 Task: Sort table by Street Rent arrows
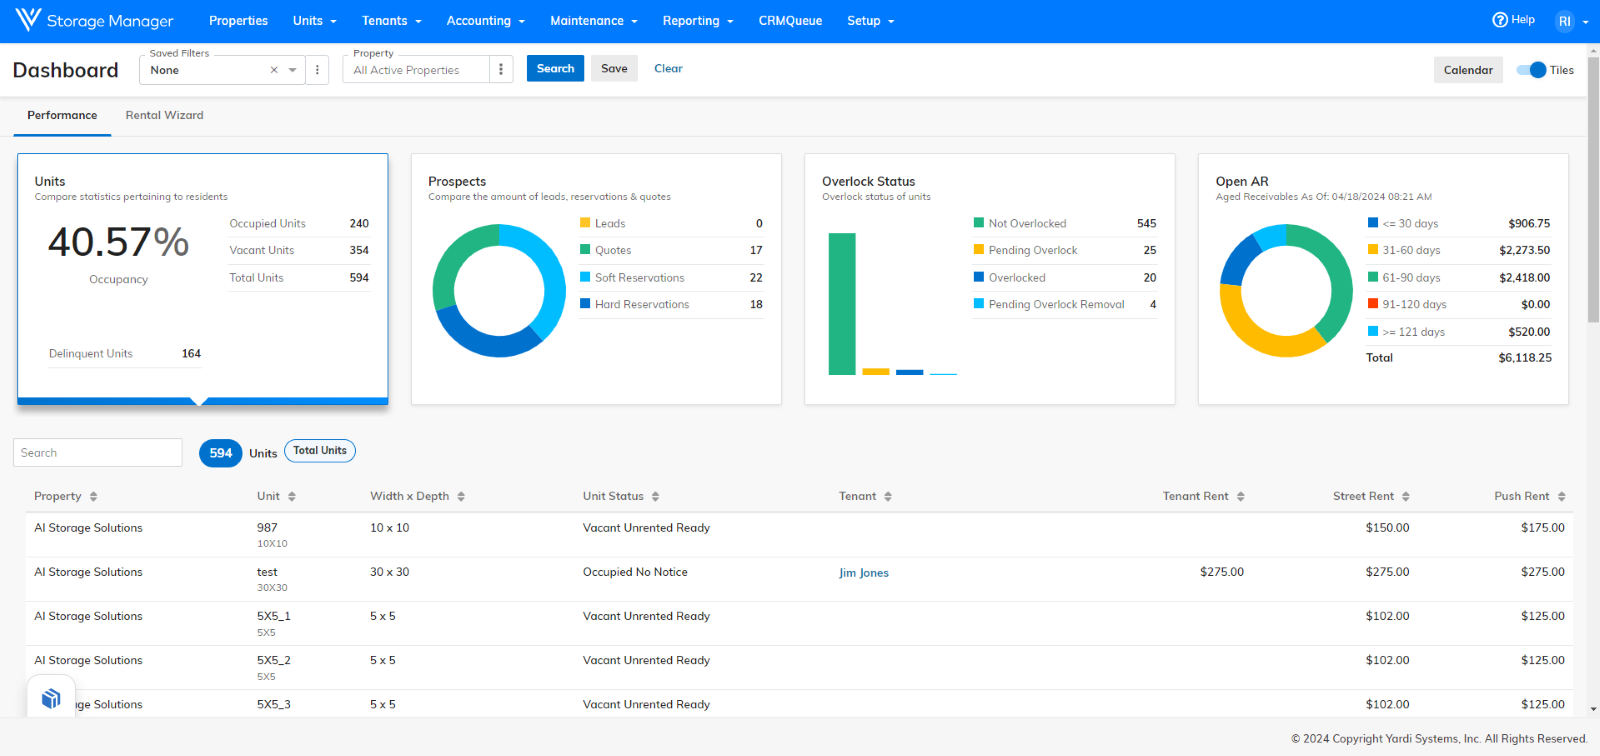coord(1405,497)
